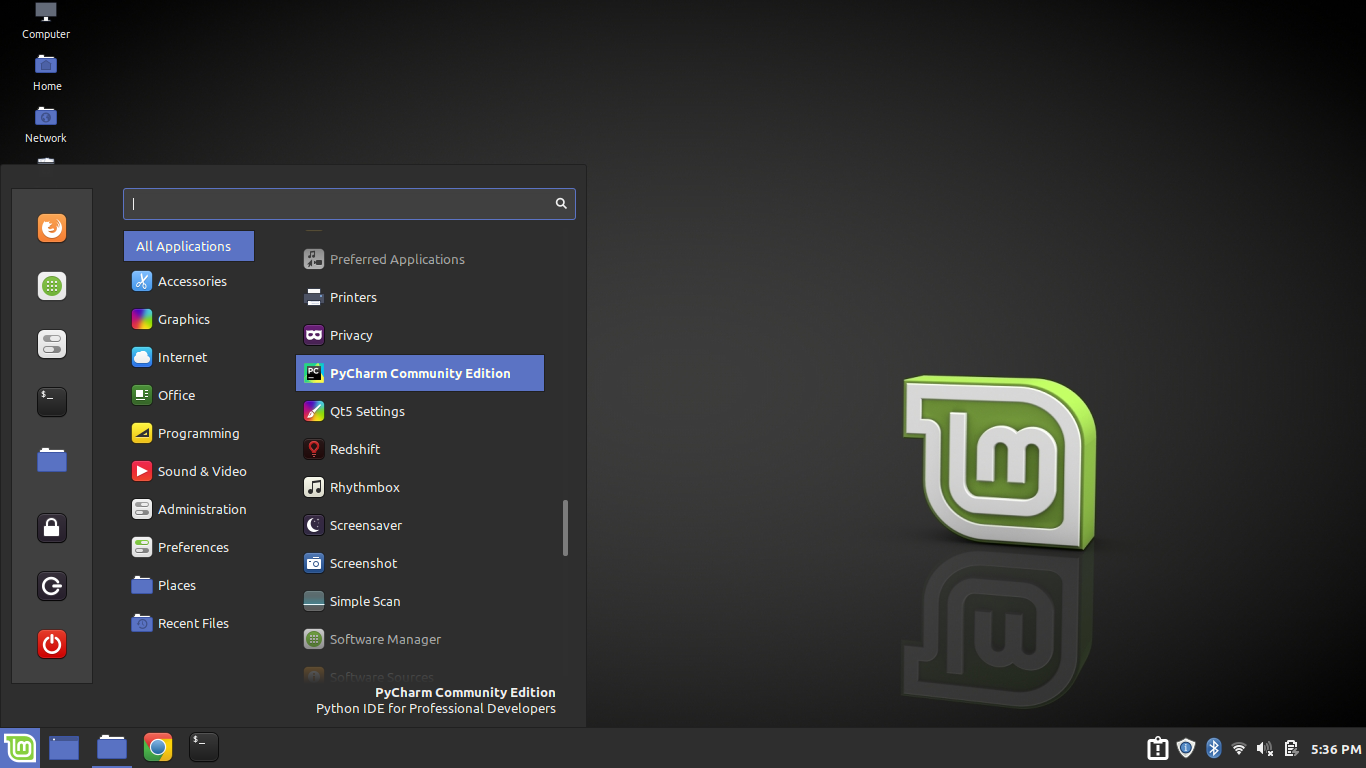Open Screensaver settings

(420, 526)
